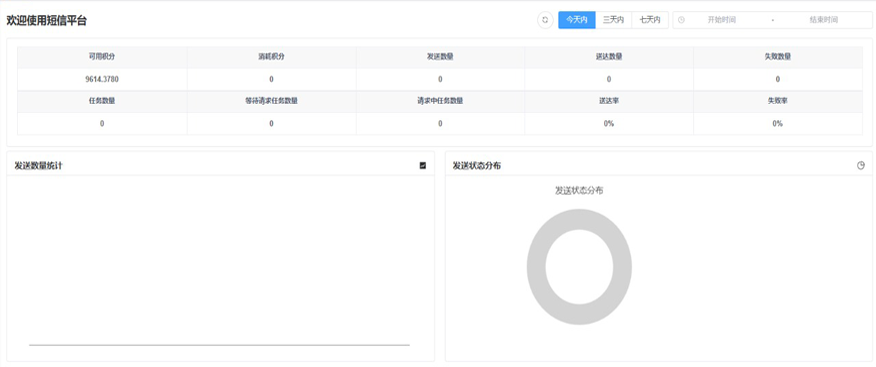
Task: Click the 0 value under 请求中任务数量
Action: pos(440,123)
